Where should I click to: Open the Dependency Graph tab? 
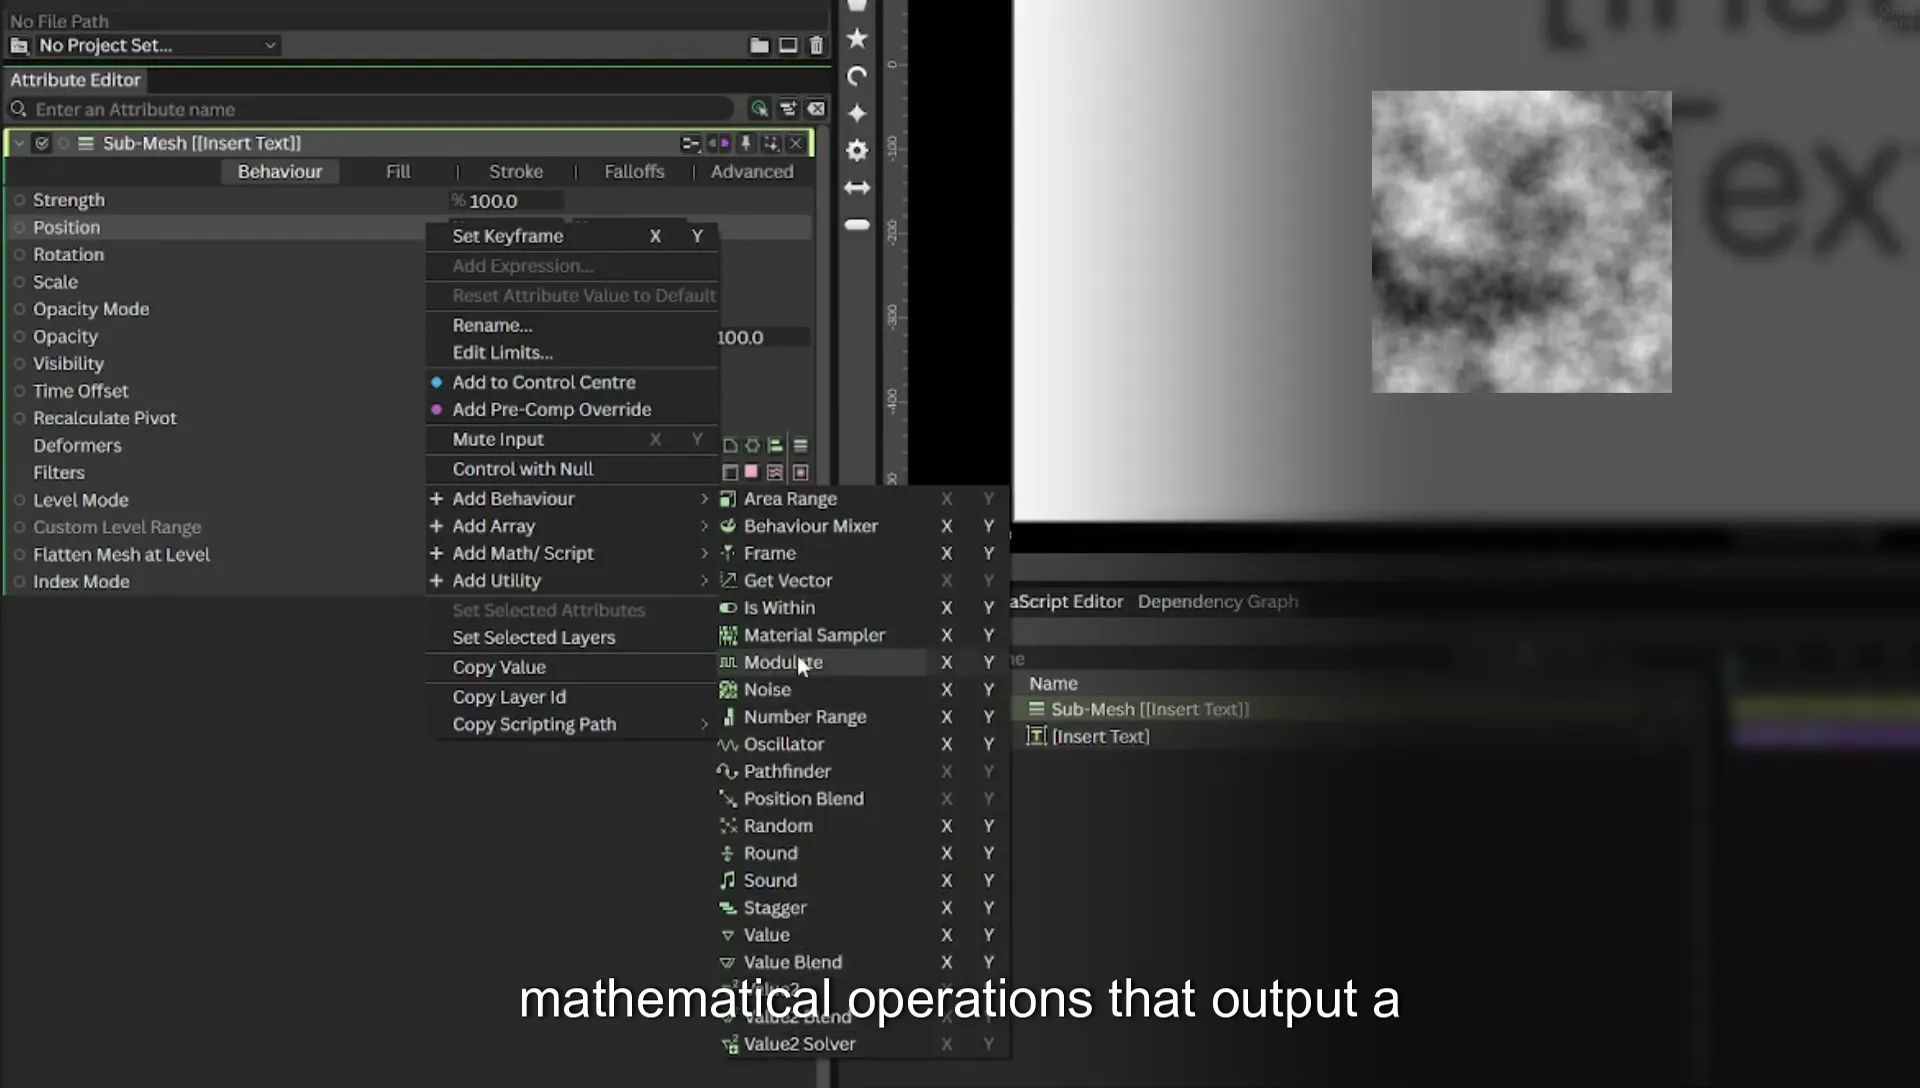(x=1218, y=601)
